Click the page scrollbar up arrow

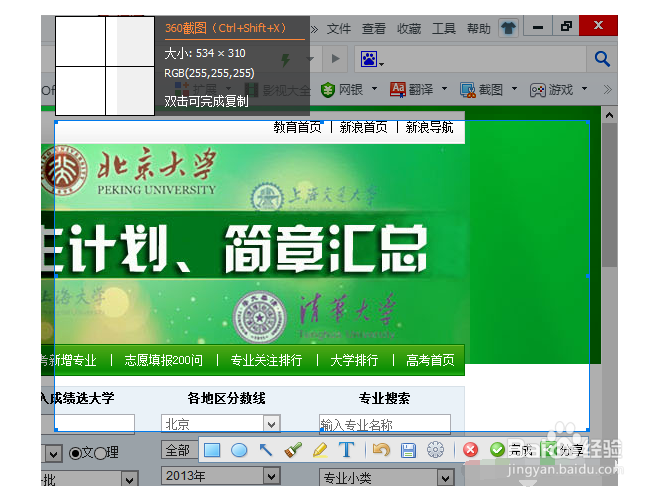609,115
